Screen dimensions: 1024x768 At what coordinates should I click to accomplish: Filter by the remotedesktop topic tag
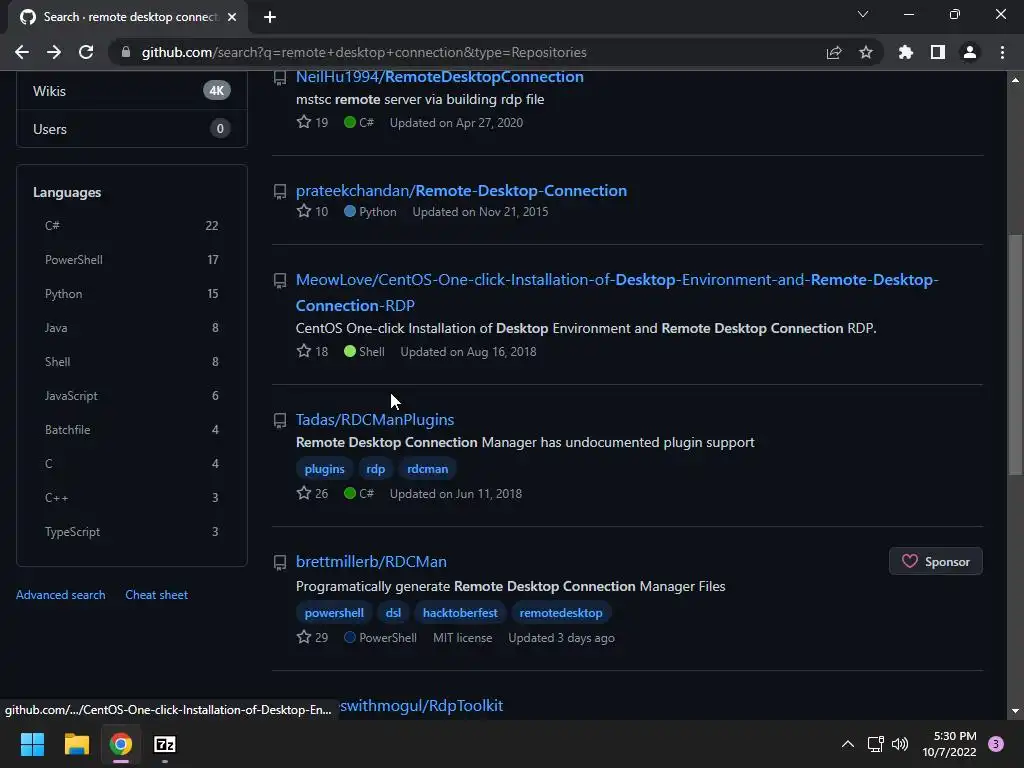[x=561, y=613]
